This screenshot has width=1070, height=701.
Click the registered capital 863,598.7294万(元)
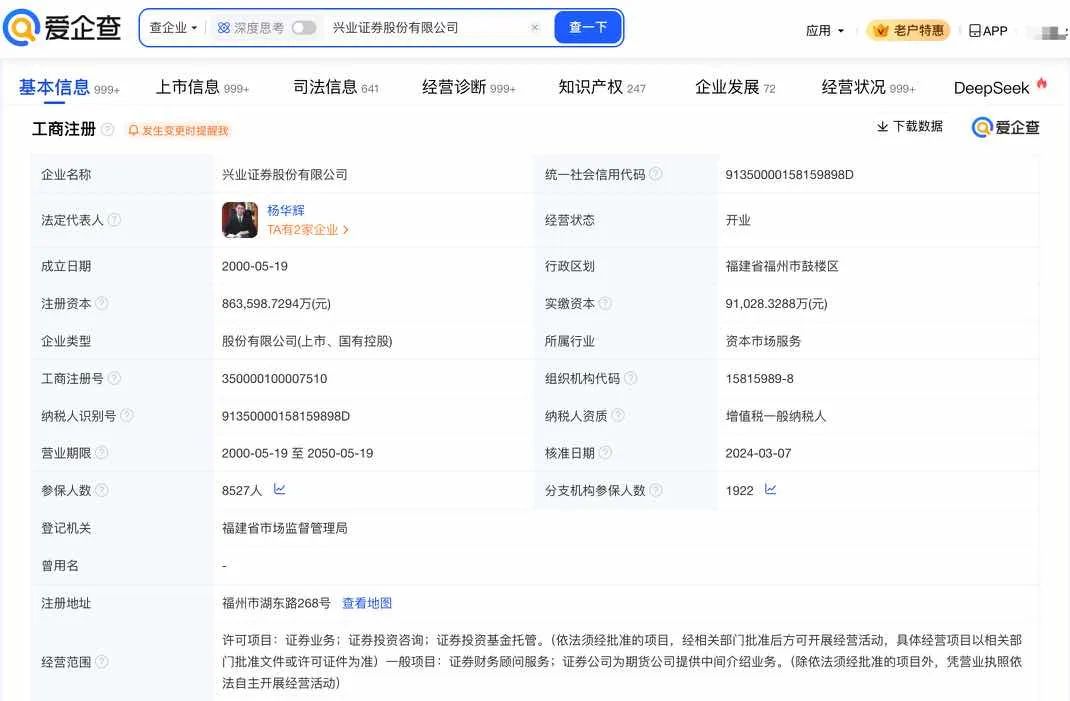point(276,304)
